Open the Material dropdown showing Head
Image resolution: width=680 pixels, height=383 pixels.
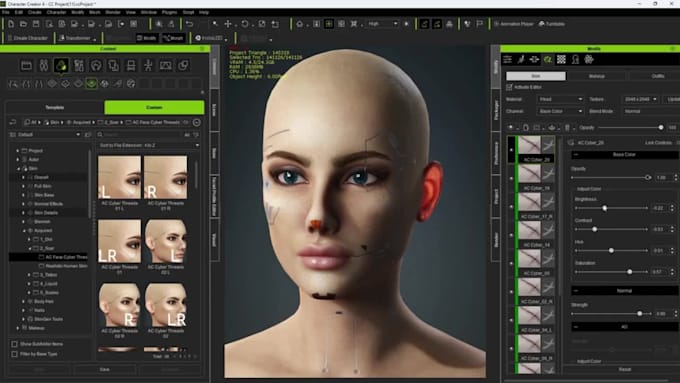pyautogui.click(x=560, y=99)
